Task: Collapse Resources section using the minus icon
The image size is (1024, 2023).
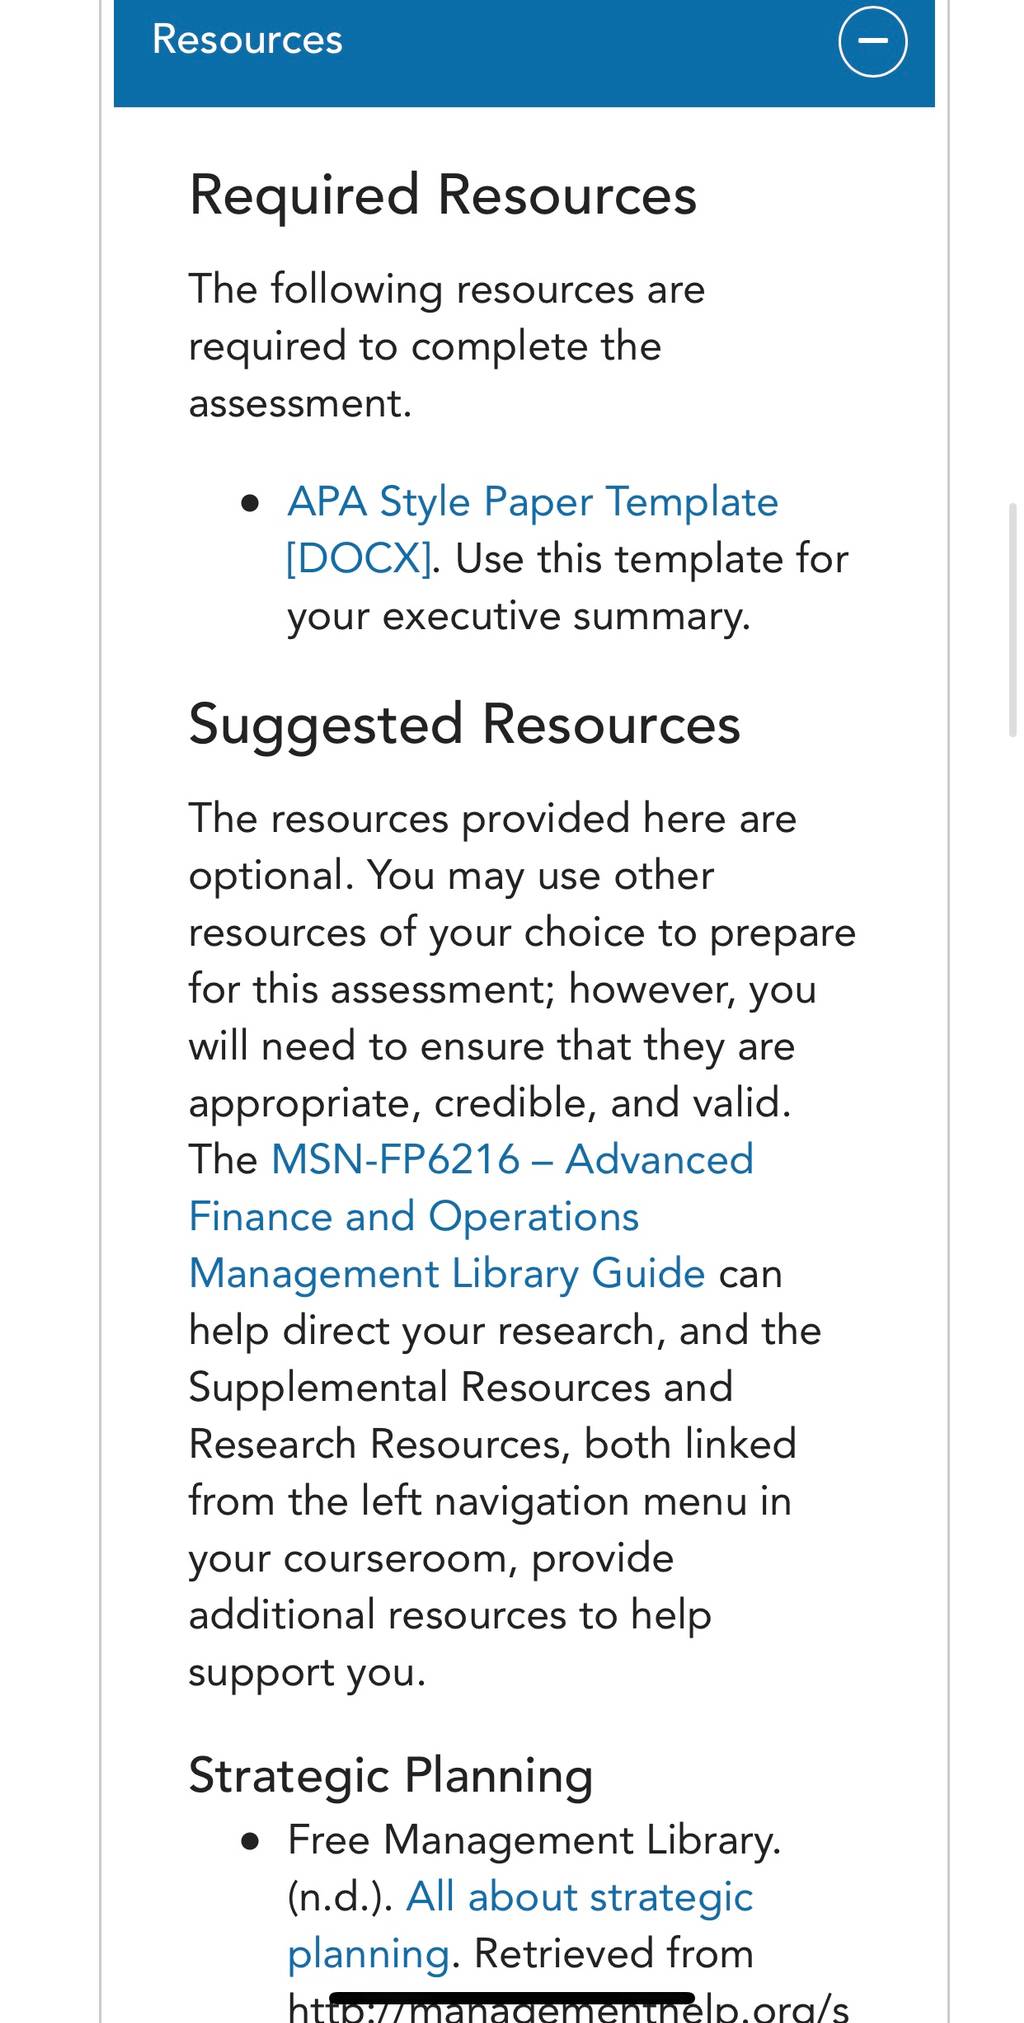Action: [872, 41]
